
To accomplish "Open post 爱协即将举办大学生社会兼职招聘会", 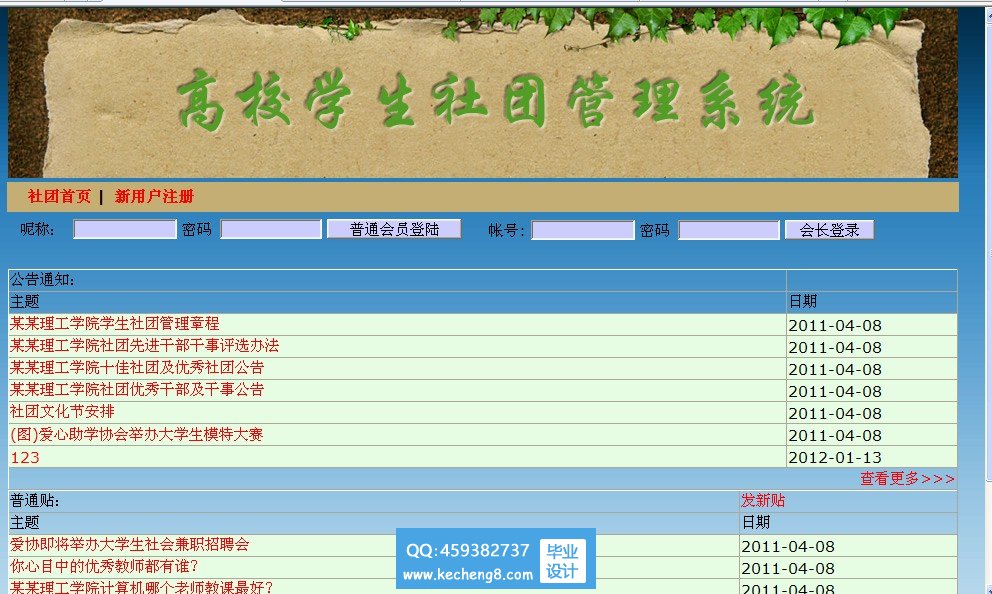I will [130, 545].
